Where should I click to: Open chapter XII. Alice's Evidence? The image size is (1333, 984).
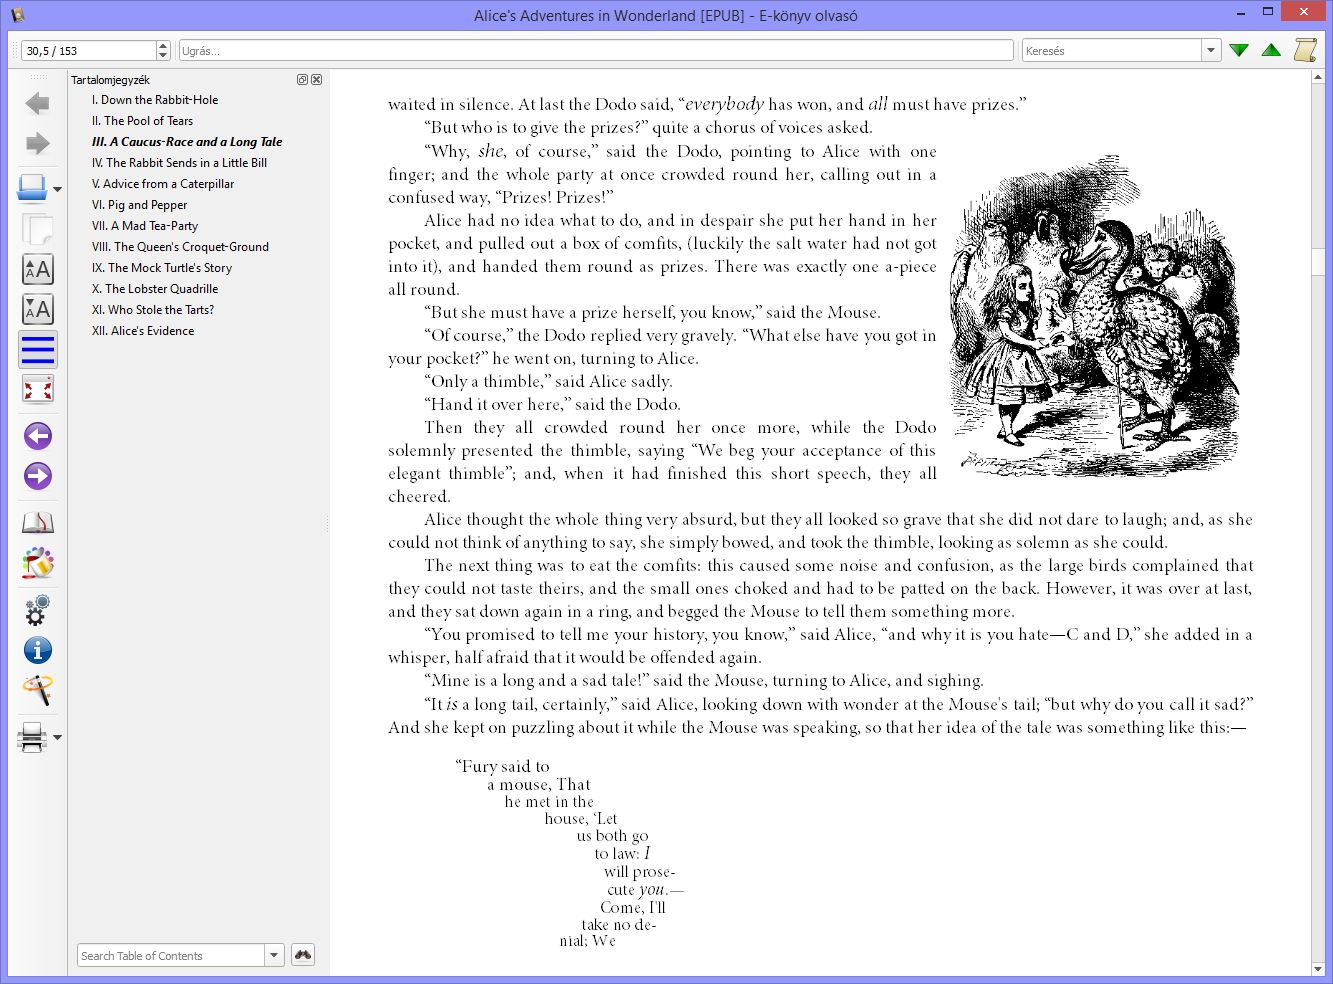pos(143,331)
